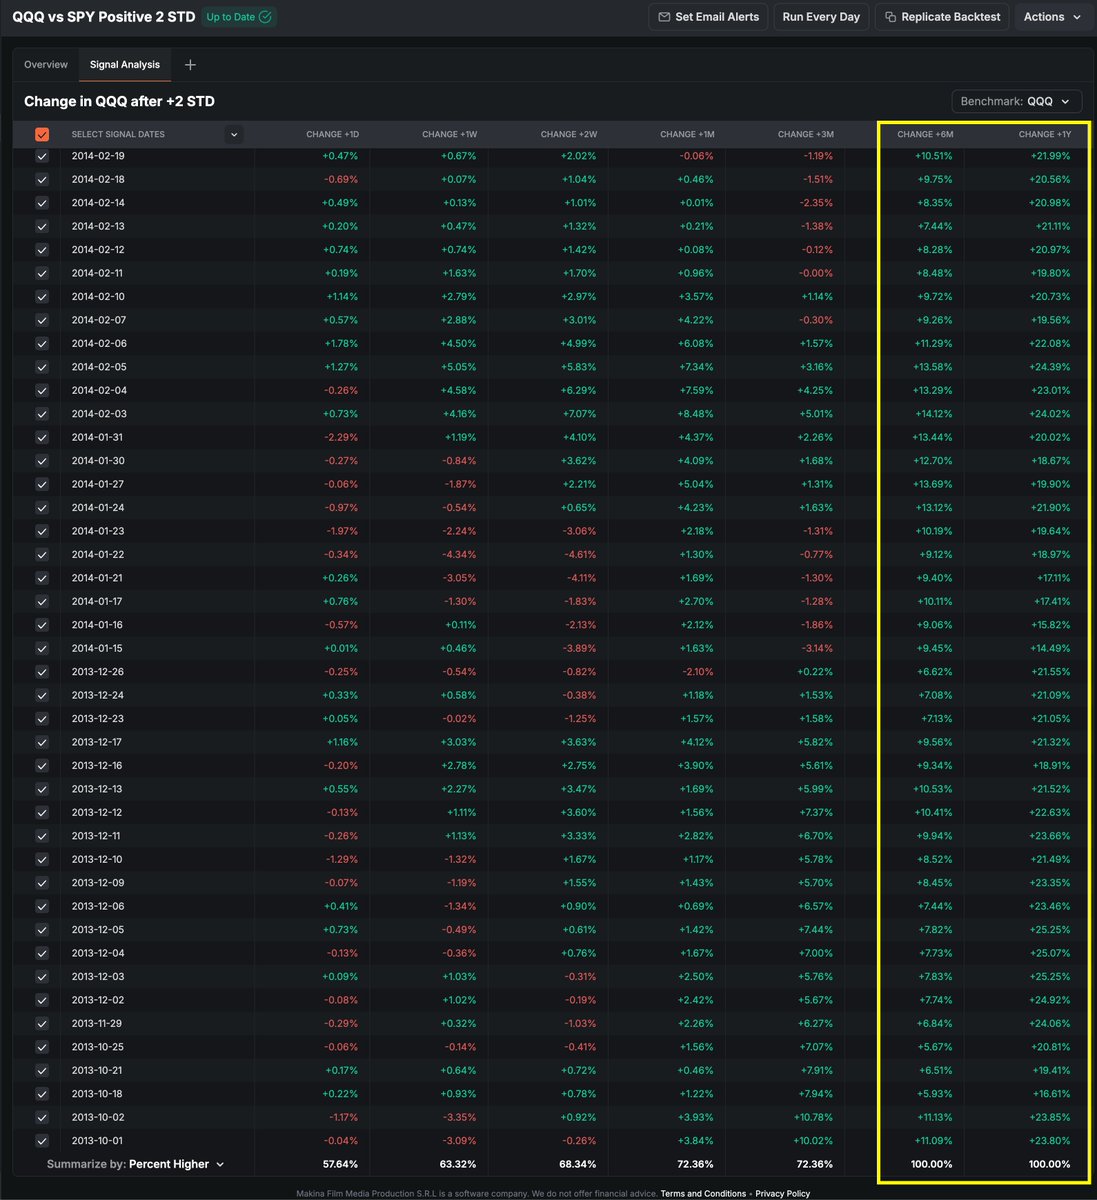
Task: Click the 2014-02-06 signal date
Action: click(99, 344)
